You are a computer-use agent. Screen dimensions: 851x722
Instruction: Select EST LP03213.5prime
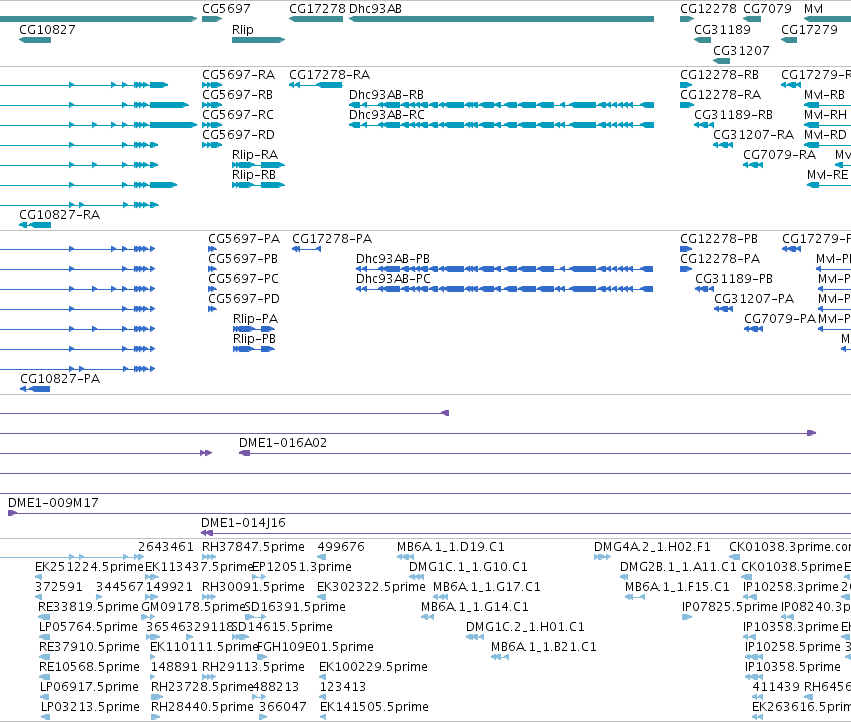coord(46,717)
